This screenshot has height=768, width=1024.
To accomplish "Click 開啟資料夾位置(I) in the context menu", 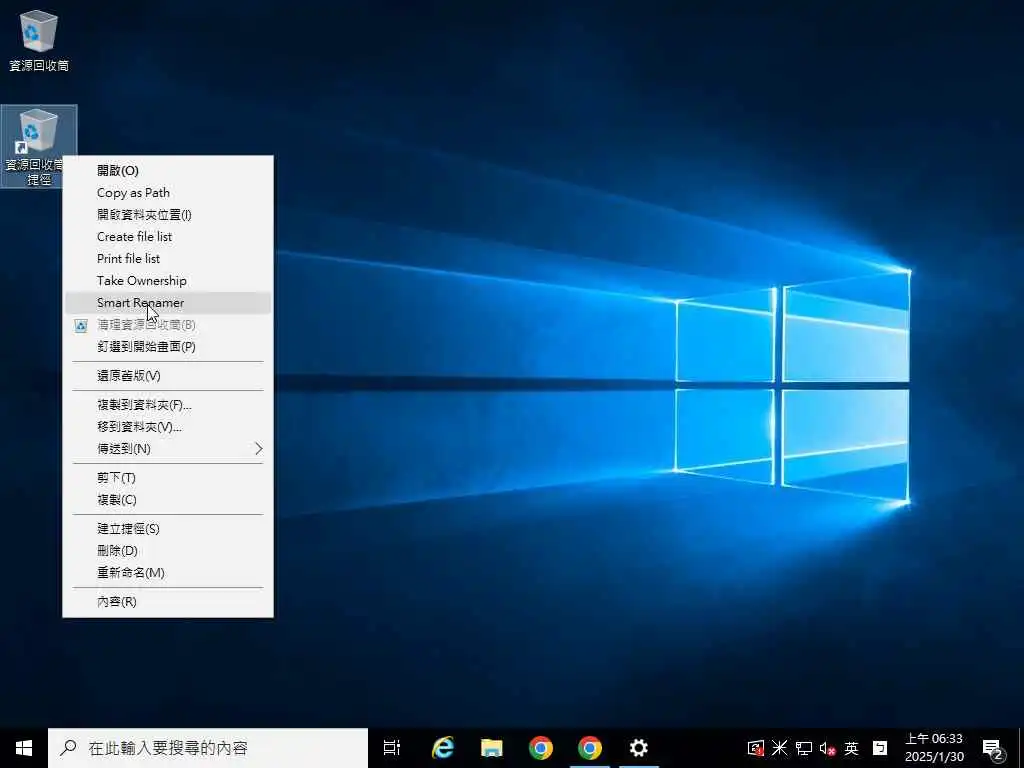I will click(168, 215).
